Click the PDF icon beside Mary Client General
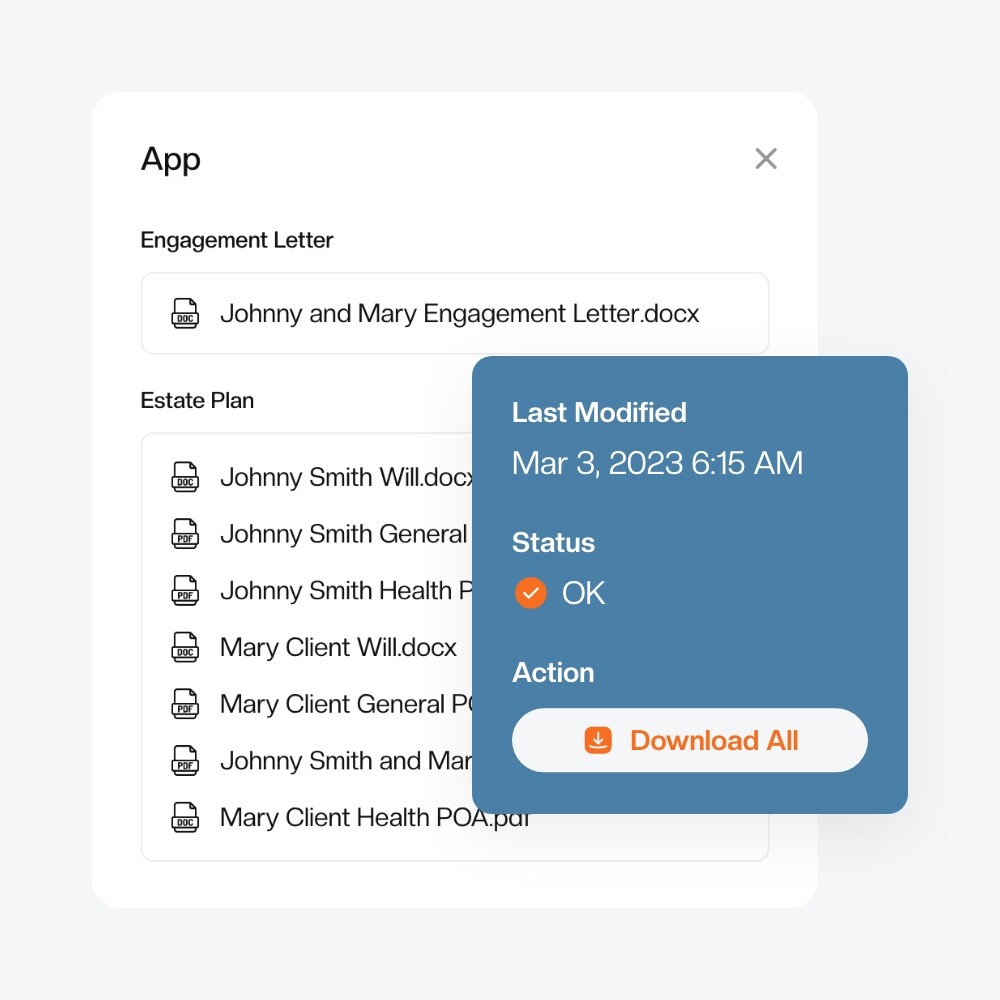Screen dimensions: 1000x1000 (x=185, y=704)
